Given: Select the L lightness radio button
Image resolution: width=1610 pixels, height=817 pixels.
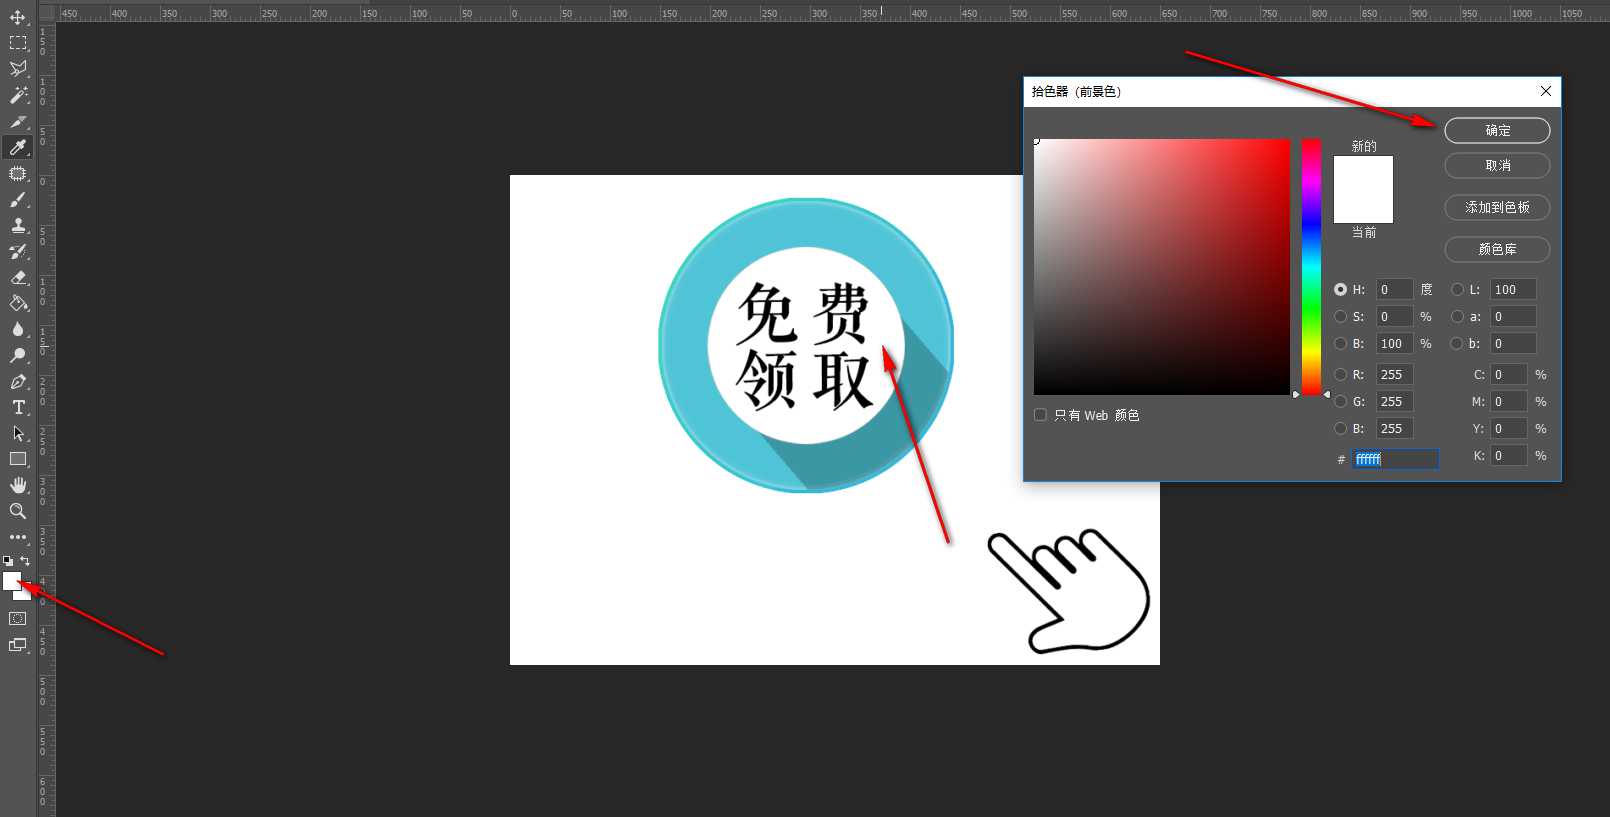Looking at the screenshot, I should coord(1457,289).
